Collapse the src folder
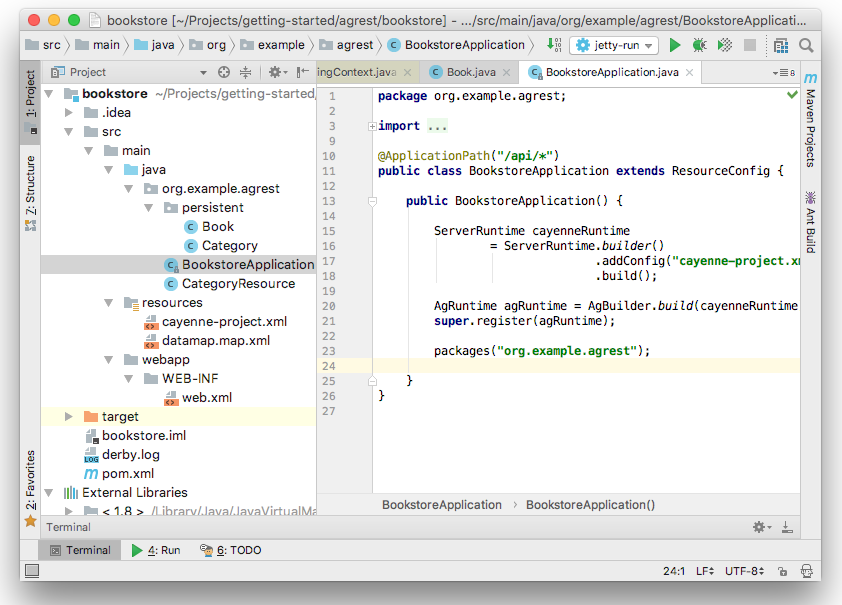Viewport: 842px width, 605px height. [69, 132]
